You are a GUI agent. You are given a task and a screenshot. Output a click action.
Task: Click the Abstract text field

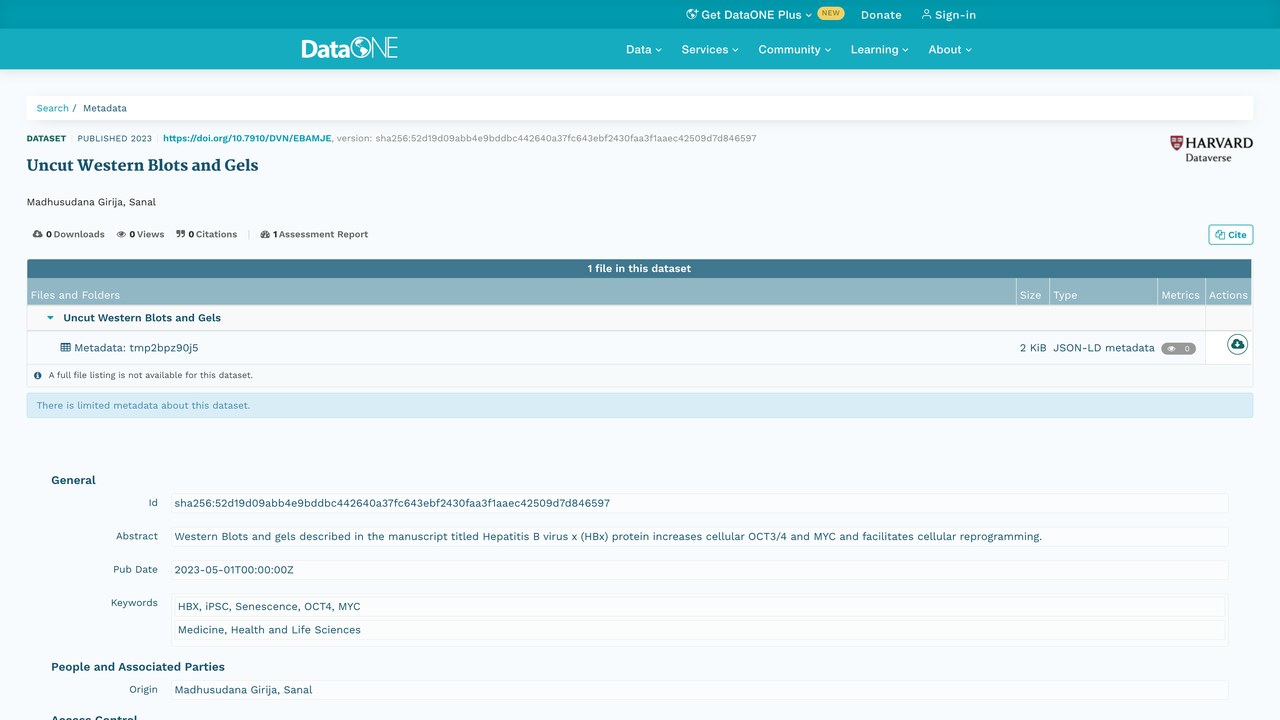(x=699, y=536)
